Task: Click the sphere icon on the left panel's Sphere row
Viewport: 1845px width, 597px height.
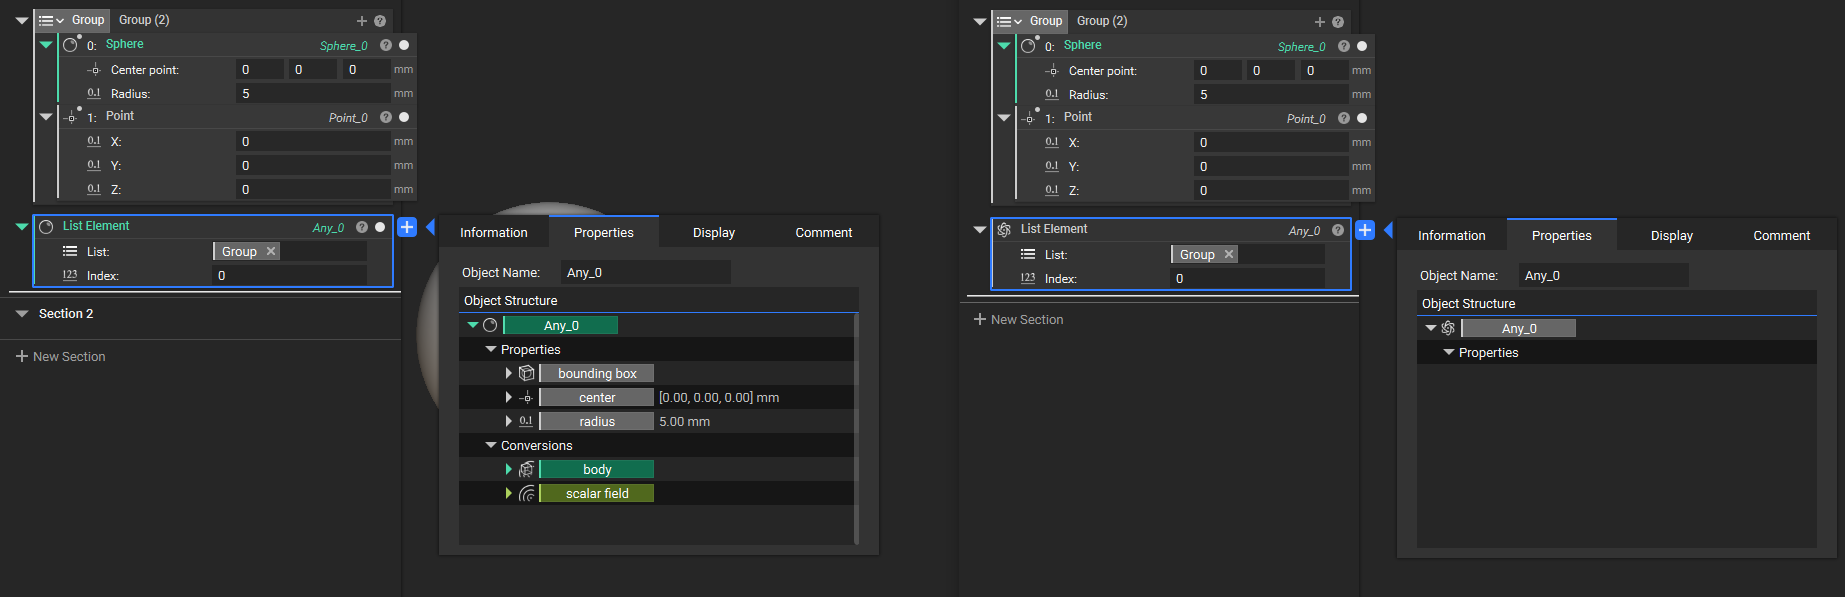Action: 70,44
